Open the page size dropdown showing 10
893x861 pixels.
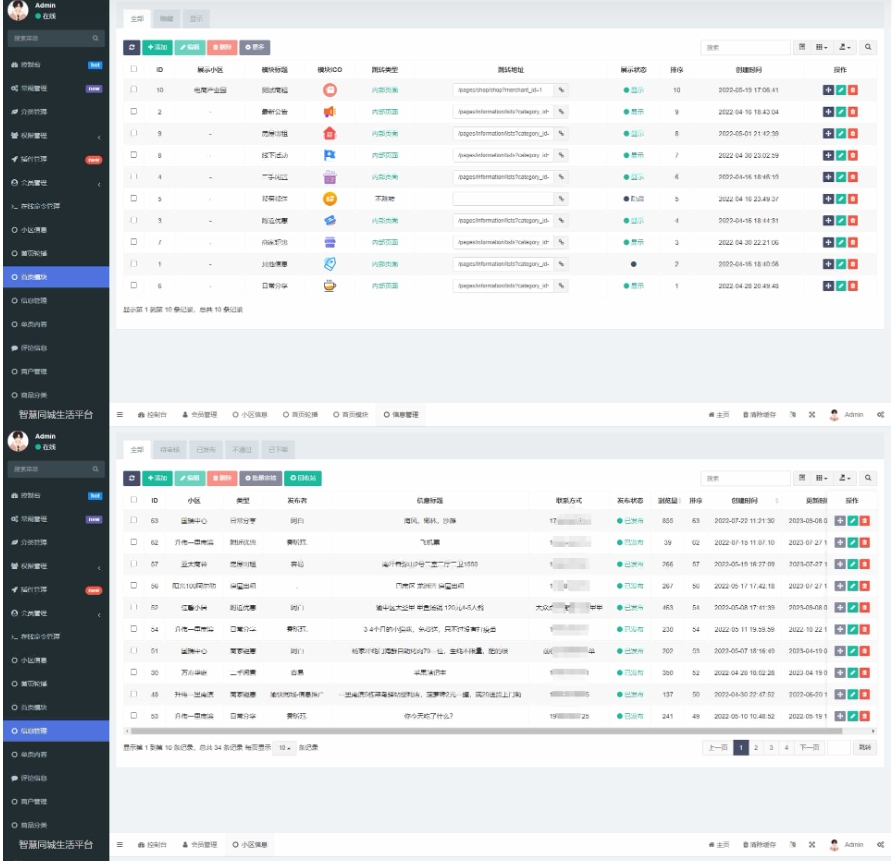pos(285,747)
